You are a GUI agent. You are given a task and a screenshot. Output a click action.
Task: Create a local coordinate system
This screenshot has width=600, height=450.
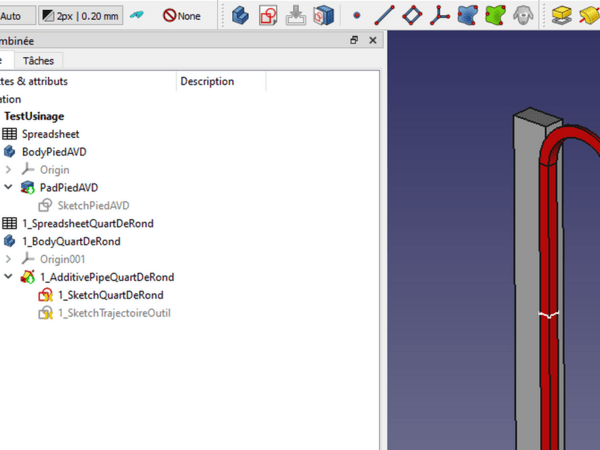click(440, 15)
